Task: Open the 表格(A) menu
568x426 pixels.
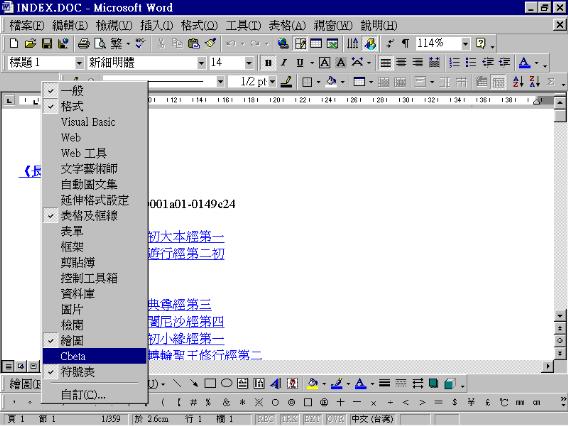Action: (288, 25)
